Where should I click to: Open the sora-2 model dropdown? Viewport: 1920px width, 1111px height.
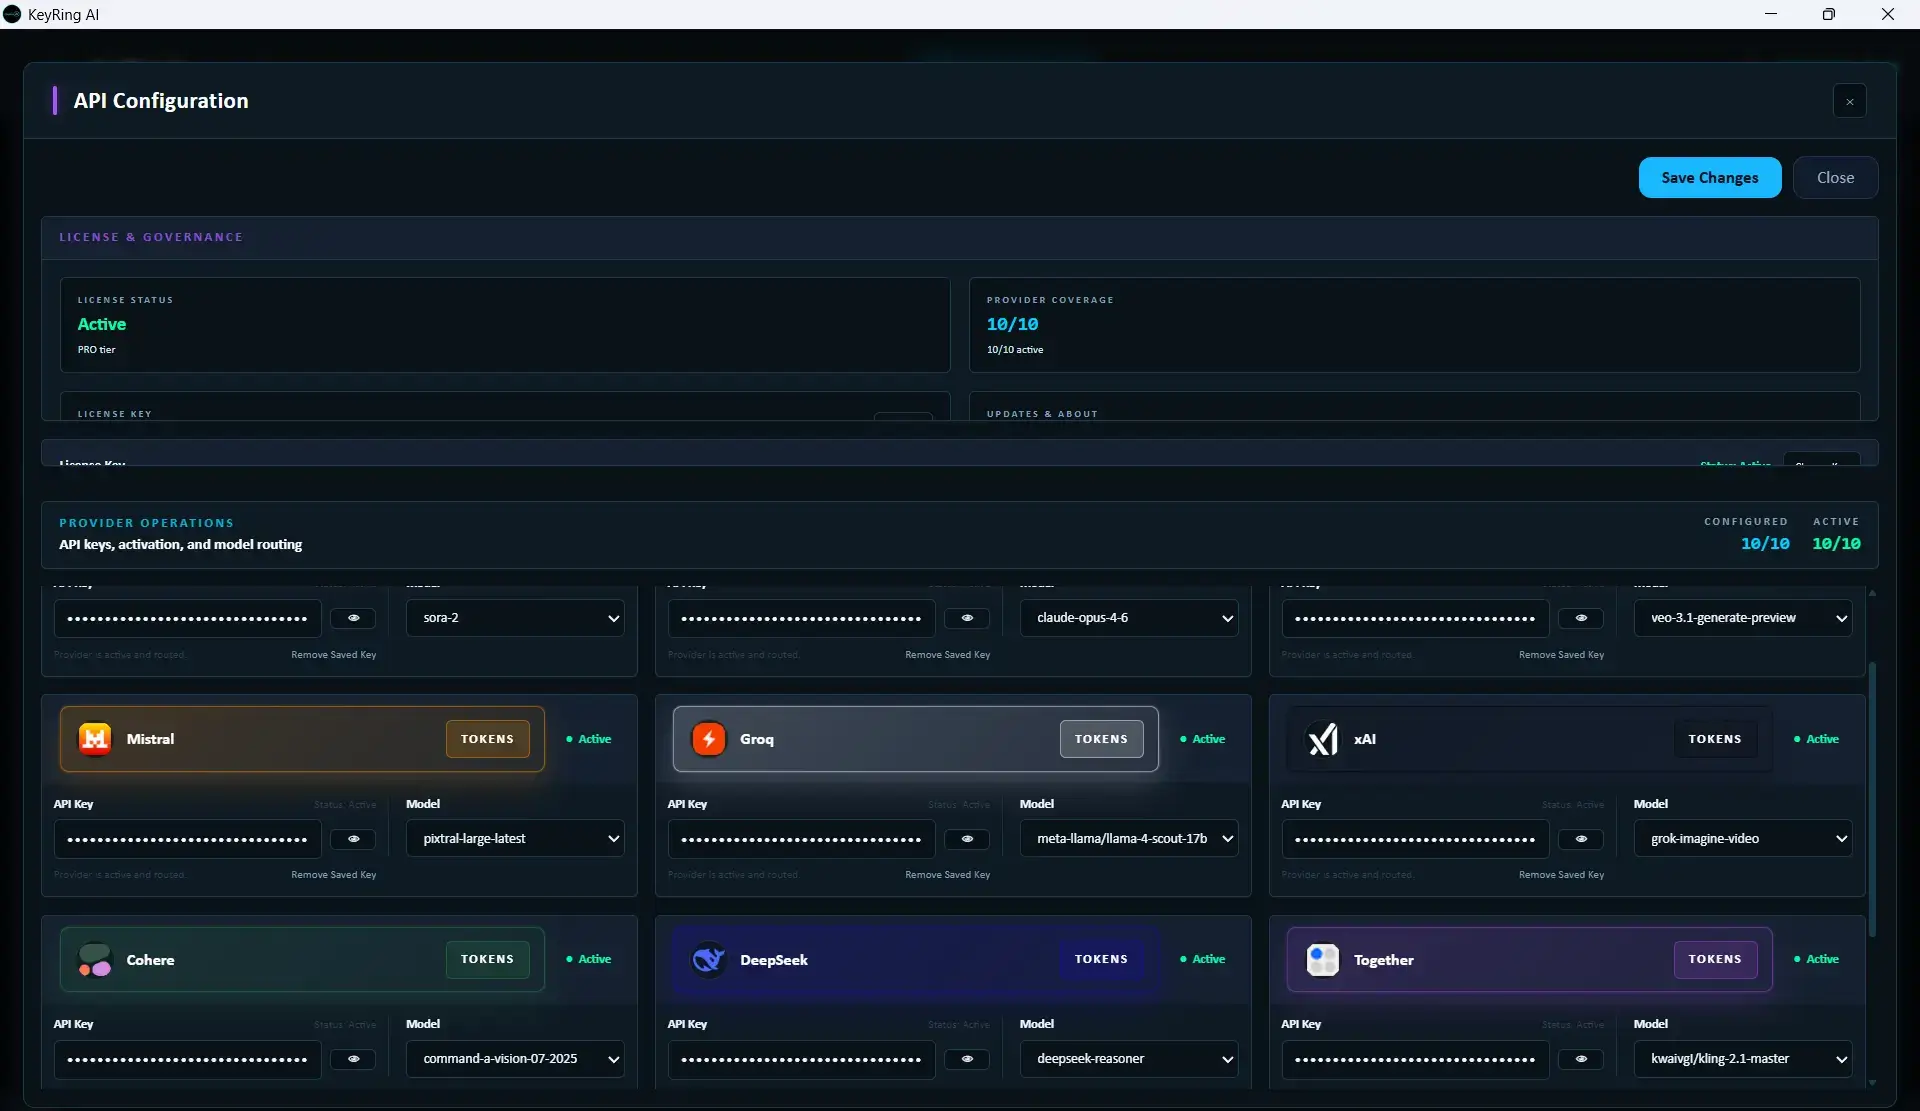click(515, 618)
